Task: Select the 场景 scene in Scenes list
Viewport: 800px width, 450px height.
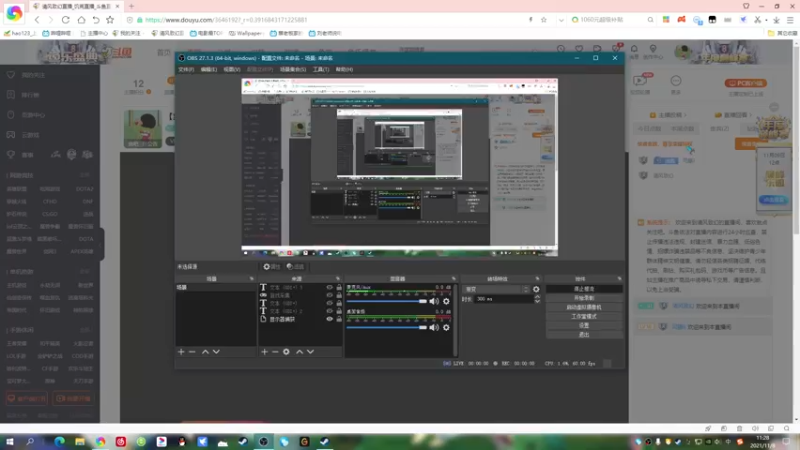Action: [x=216, y=287]
